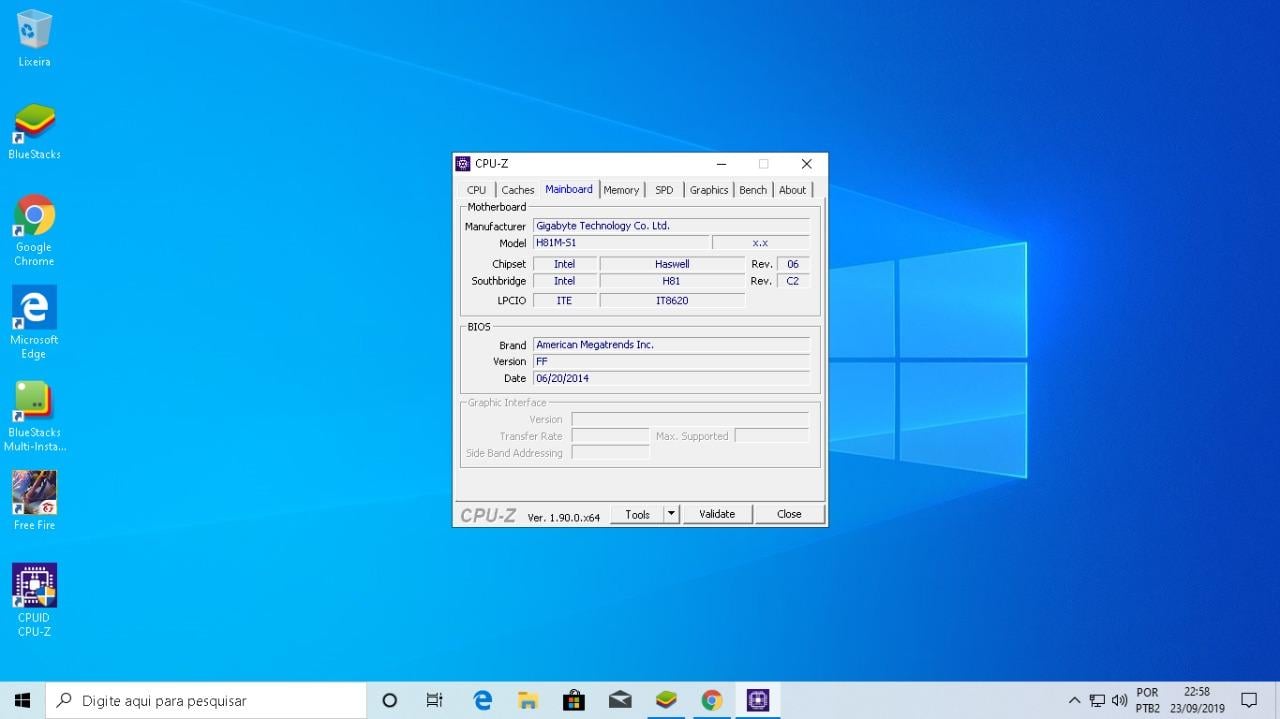Click the Tools button
The image size is (1280, 719).
click(637, 514)
